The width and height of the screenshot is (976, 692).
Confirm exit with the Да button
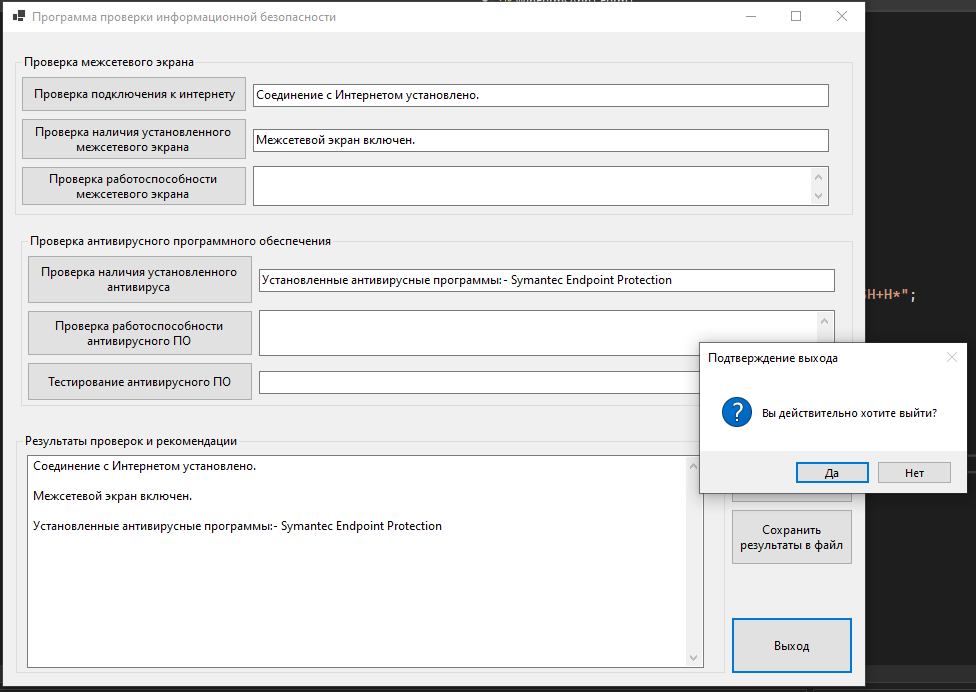point(832,472)
